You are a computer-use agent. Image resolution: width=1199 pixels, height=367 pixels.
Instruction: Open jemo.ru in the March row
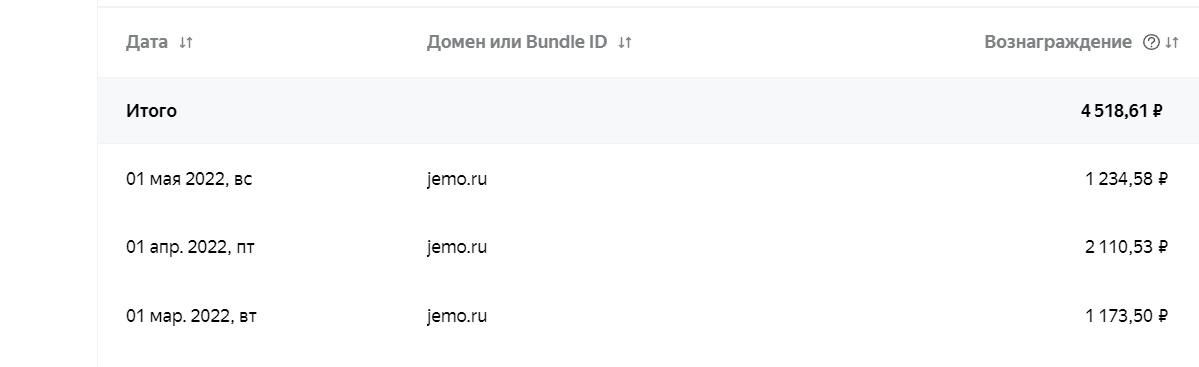click(457, 317)
